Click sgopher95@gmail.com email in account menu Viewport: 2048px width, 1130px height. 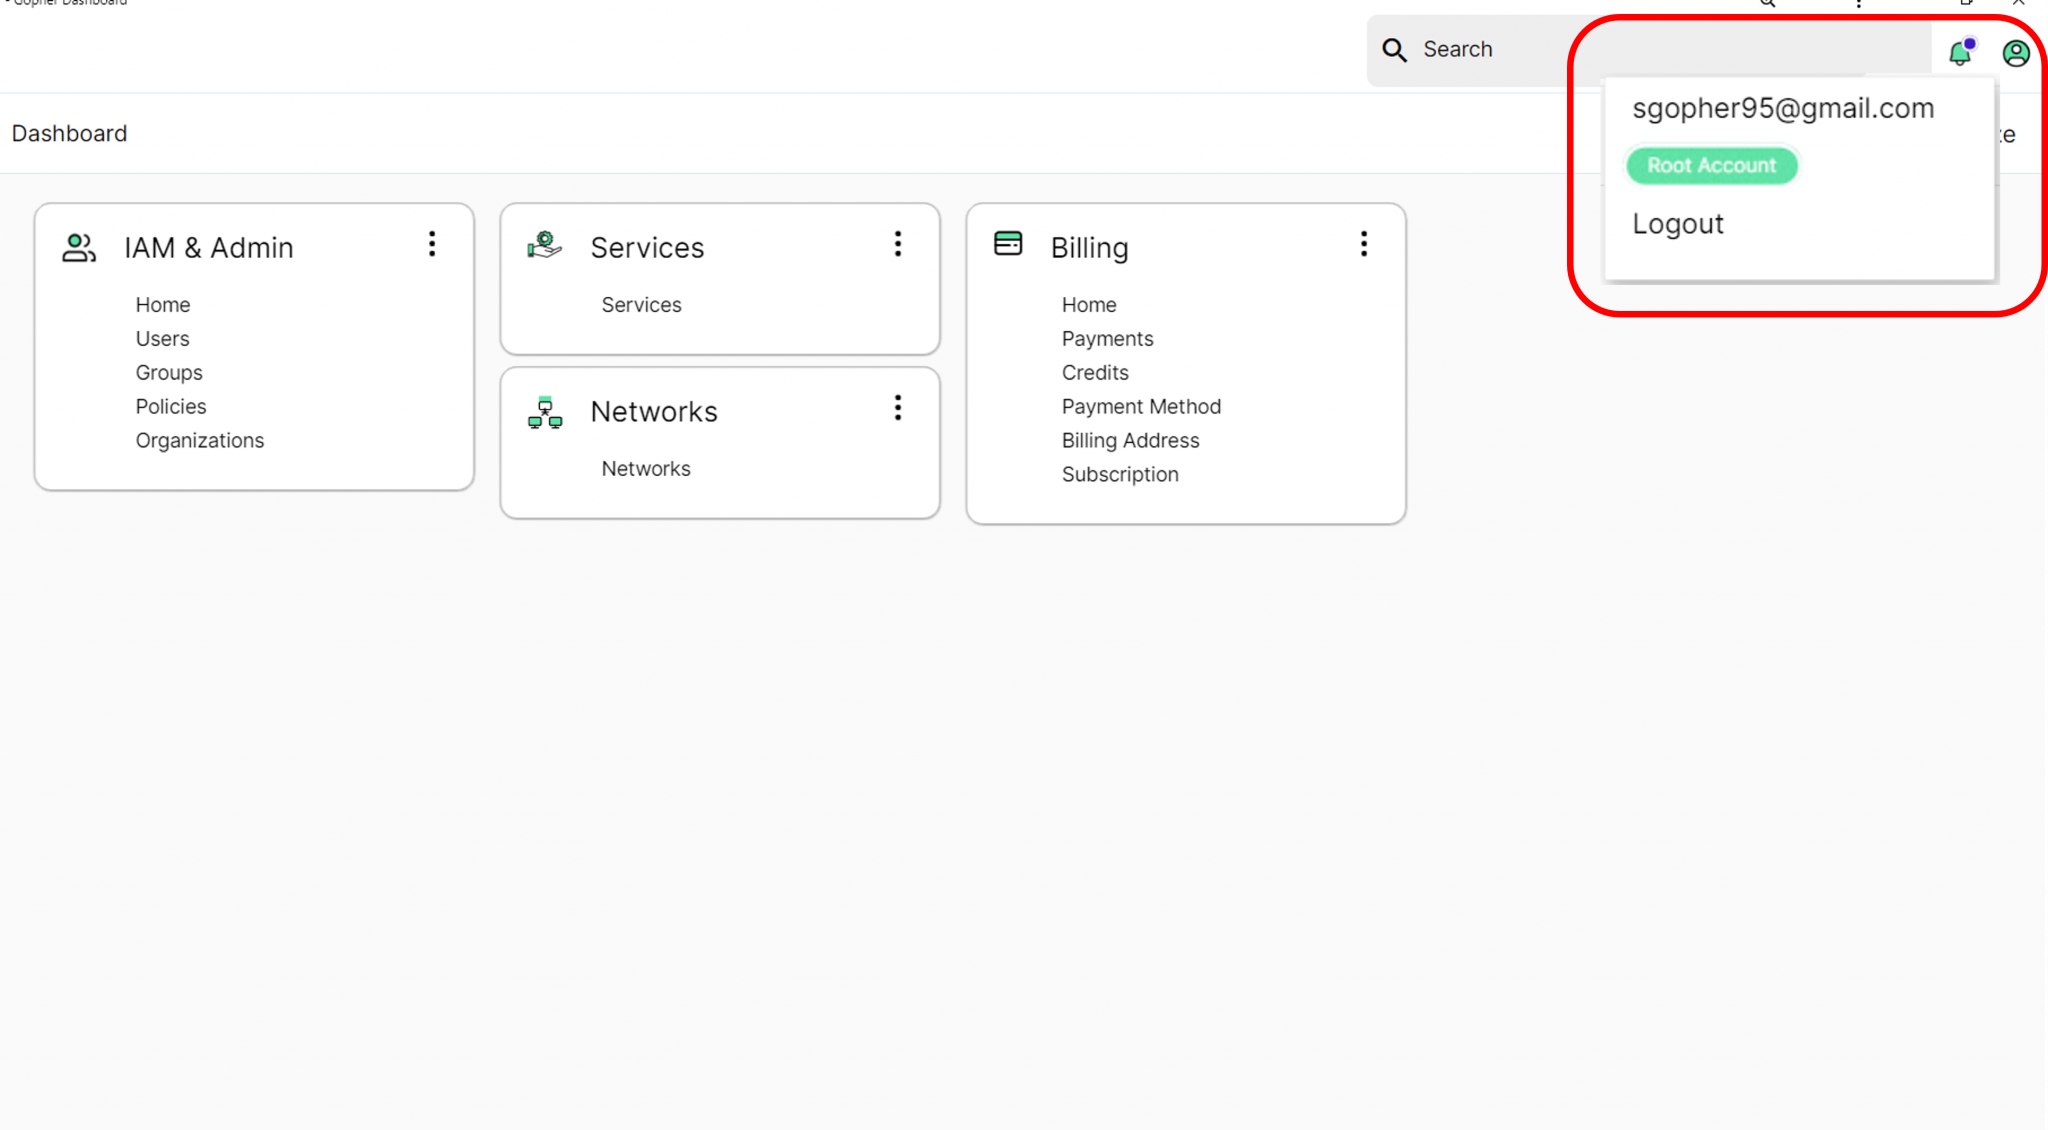pyautogui.click(x=1783, y=108)
